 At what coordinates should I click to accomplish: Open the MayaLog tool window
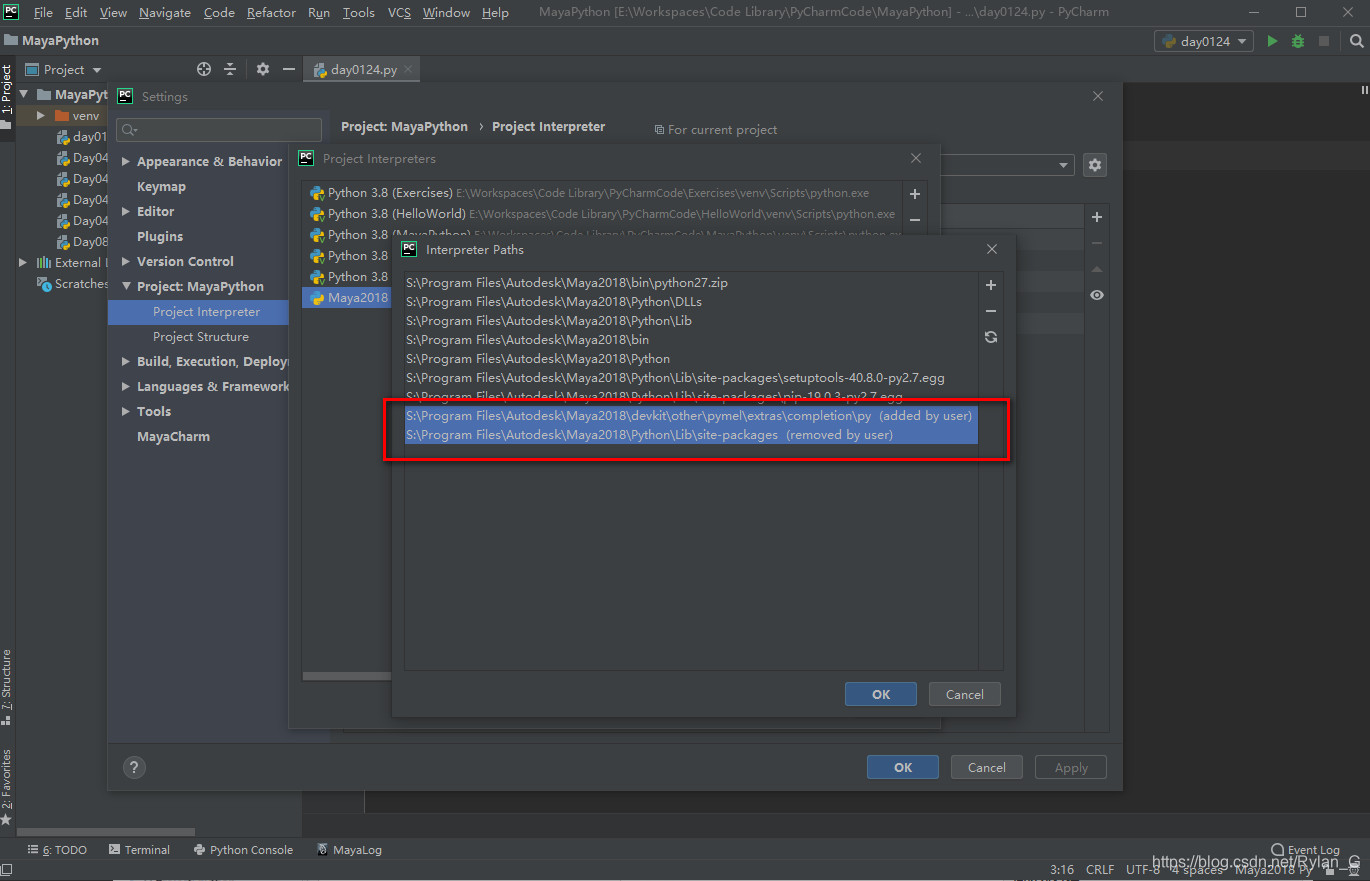(x=350, y=850)
